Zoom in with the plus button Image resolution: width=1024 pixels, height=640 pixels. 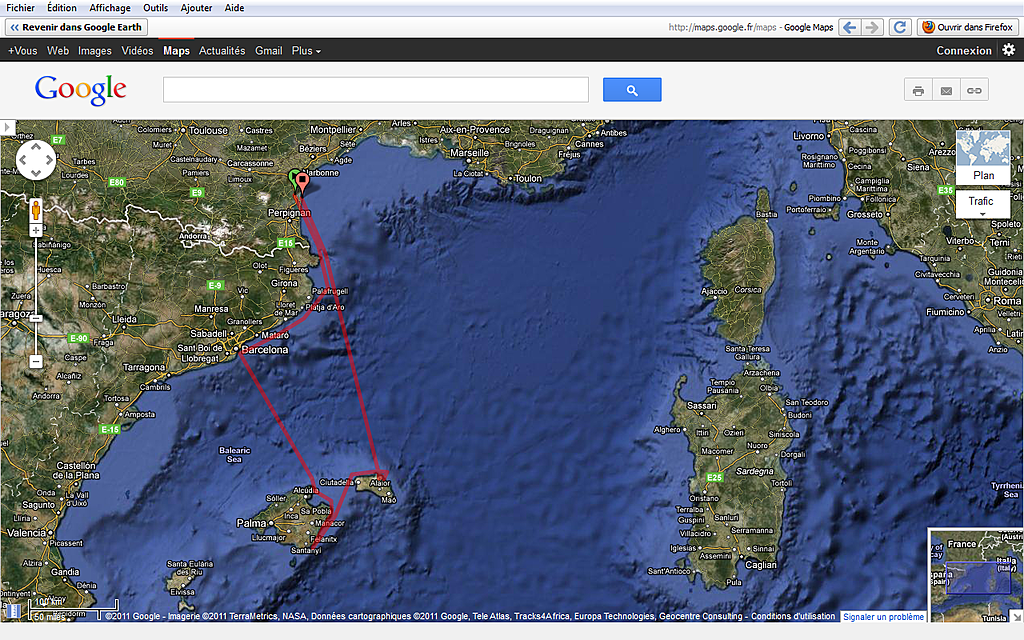(36, 231)
